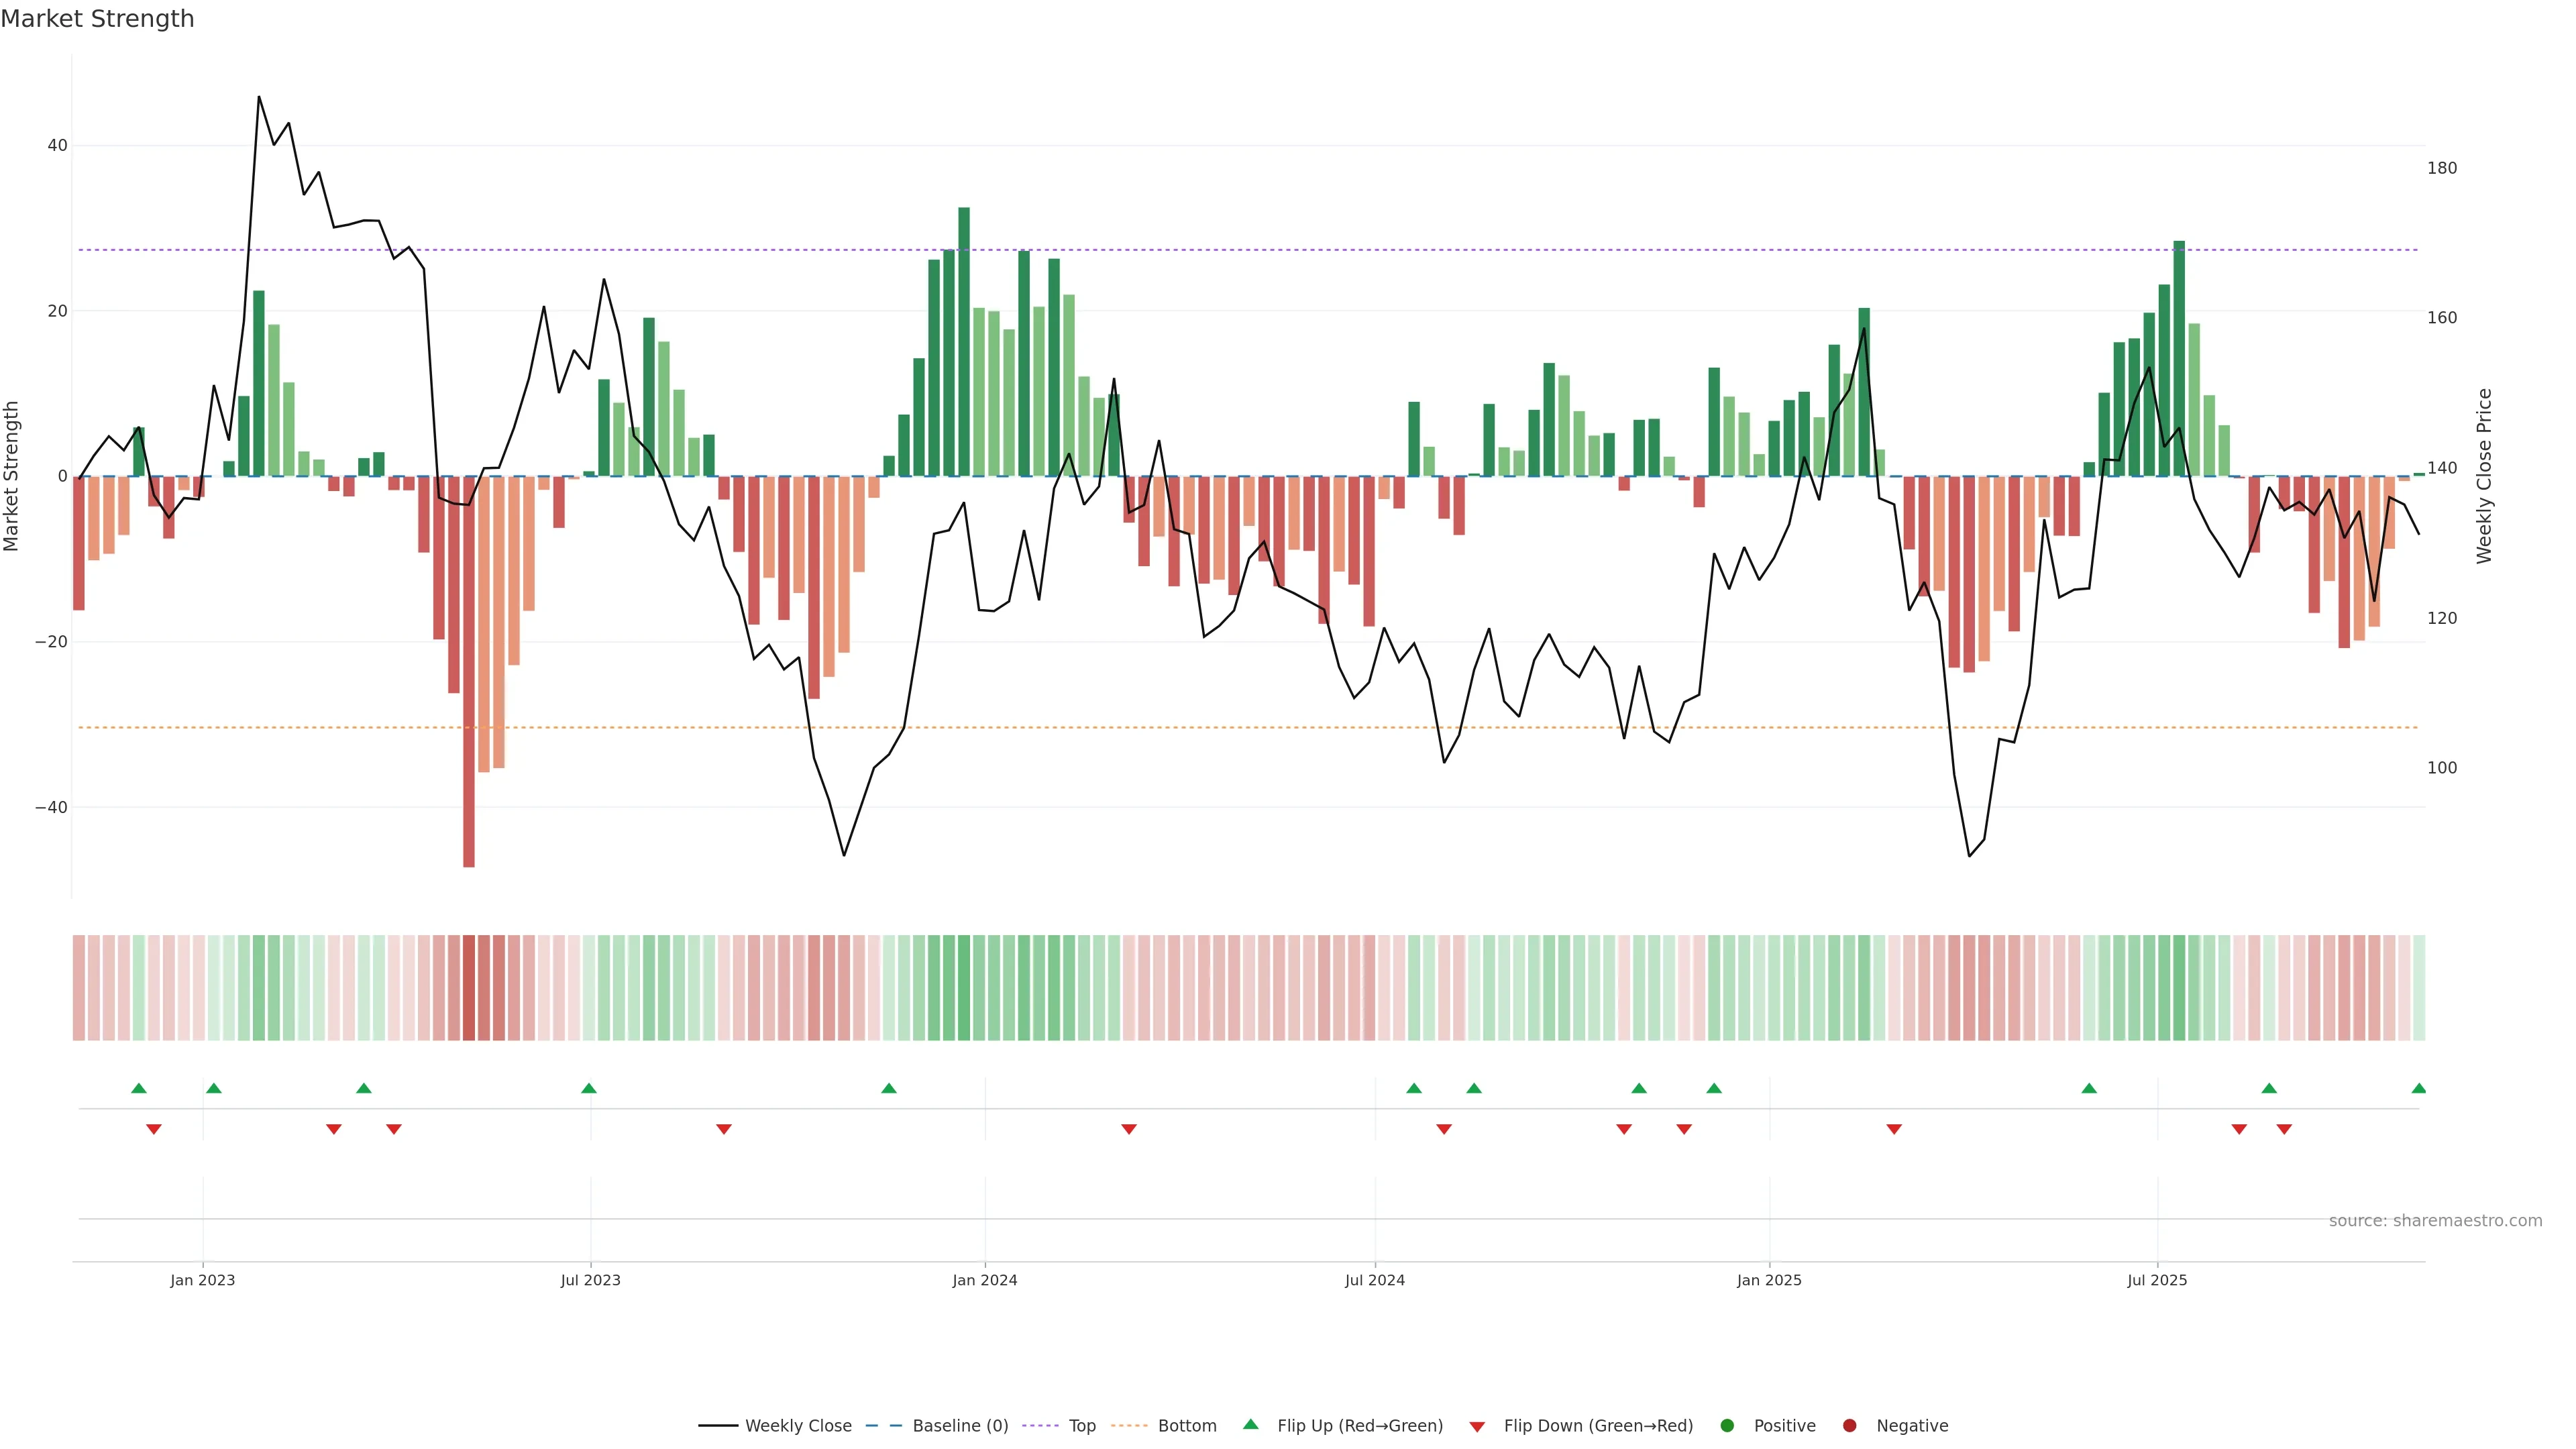This screenshot has height=1449, width=2576.
Task: Click the Weekly Close Price axis title
Action: [2484, 476]
